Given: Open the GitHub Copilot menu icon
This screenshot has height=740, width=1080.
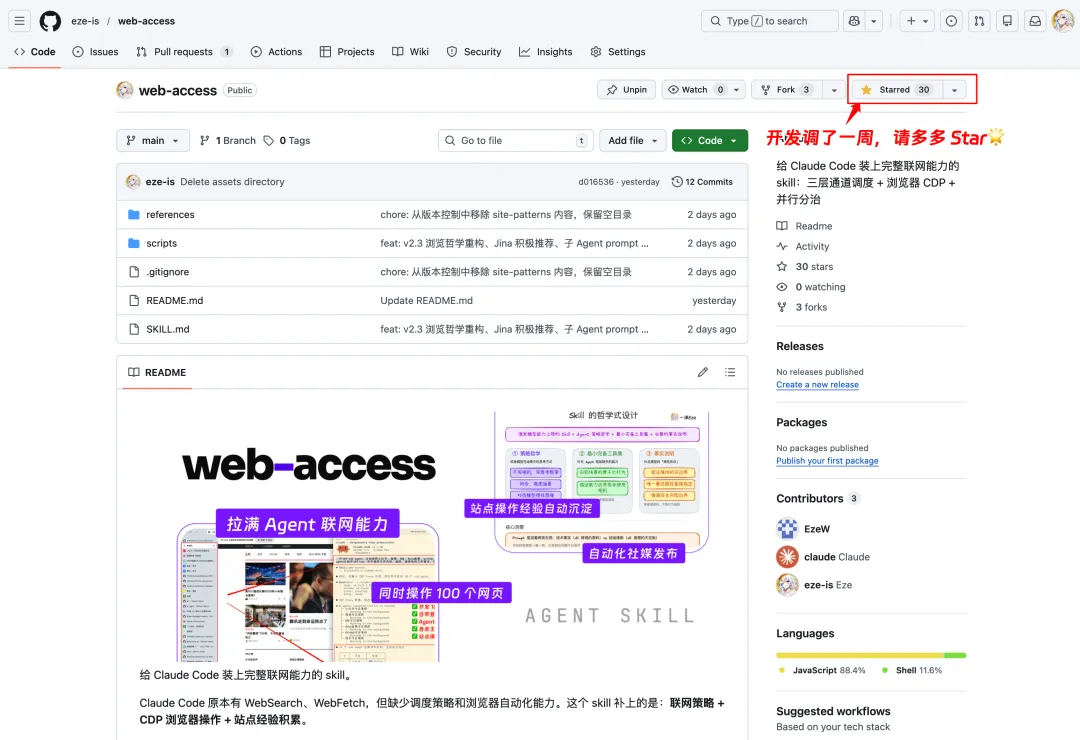Looking at the screenshot, I should click(856, 21).
